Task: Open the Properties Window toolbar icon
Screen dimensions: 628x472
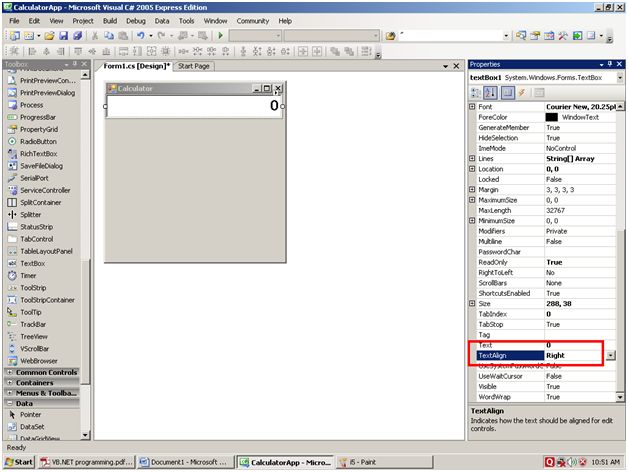Action: click(x=535, y=36)
